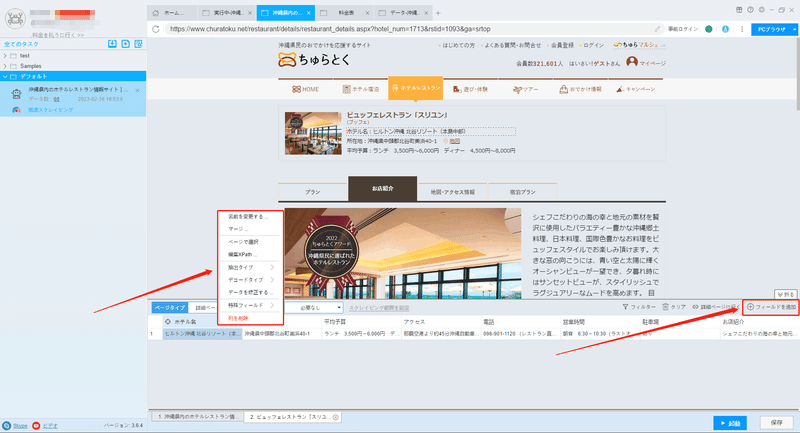This screenshot has height=433, width=800.
Task: Click the red video icon in status bar
Action: tap(36, 425)
